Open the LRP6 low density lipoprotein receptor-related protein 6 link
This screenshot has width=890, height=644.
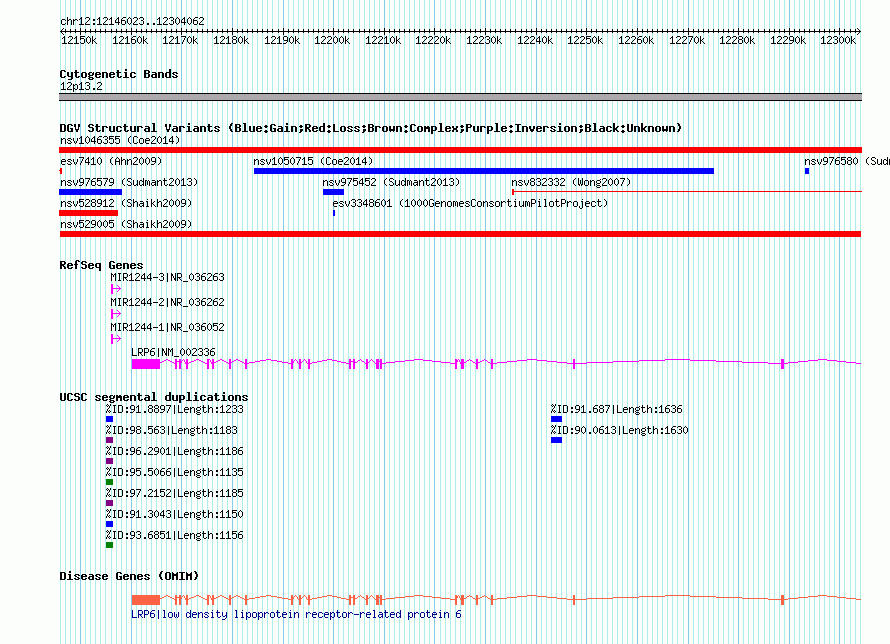tap(296, 614)
